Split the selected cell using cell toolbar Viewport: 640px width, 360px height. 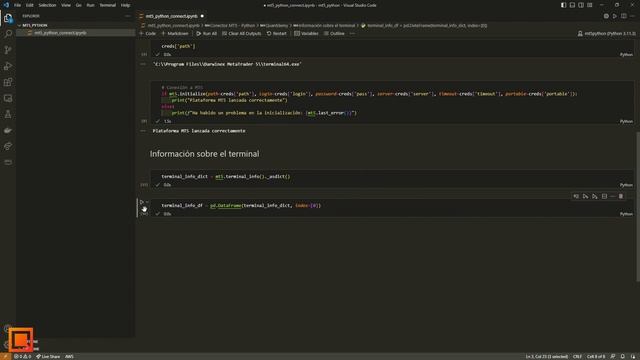click(604, 196)
